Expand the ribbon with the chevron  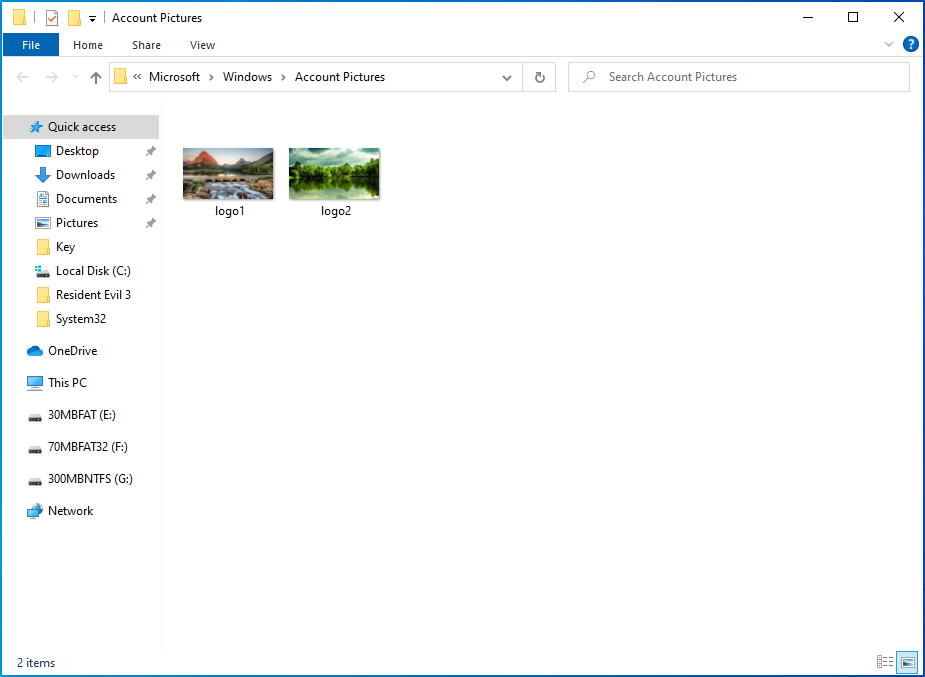pyautogui.click(x=888, y=44)
